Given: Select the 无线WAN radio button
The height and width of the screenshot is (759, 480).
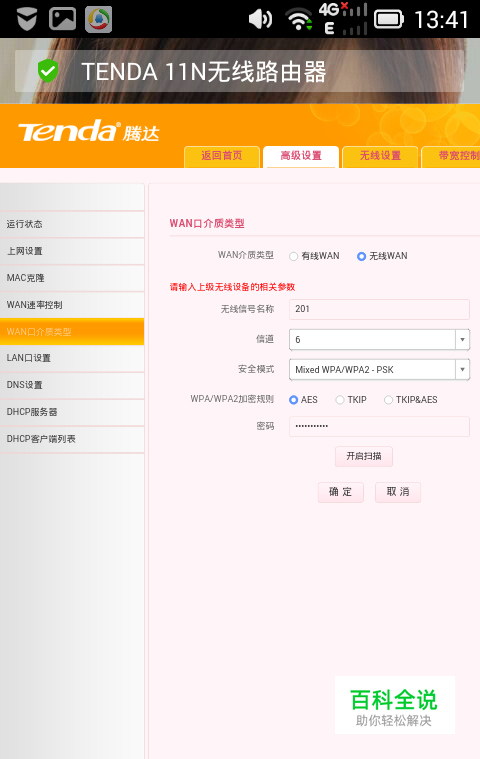Looking at the screenshot, I should pyautogui.click(x=361, y=257).
